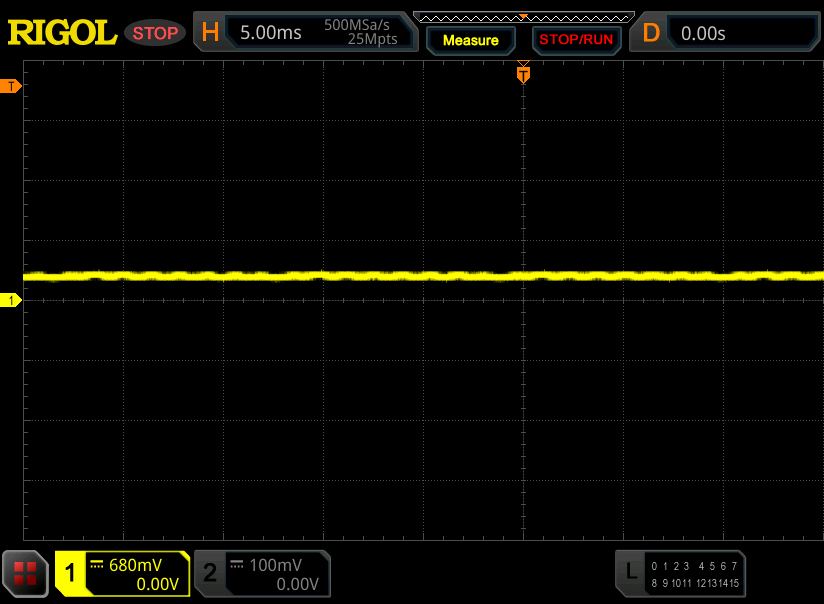Click channel 1 0.00V offset value
Screen dimensions: 824x604
tap(157, 584)
